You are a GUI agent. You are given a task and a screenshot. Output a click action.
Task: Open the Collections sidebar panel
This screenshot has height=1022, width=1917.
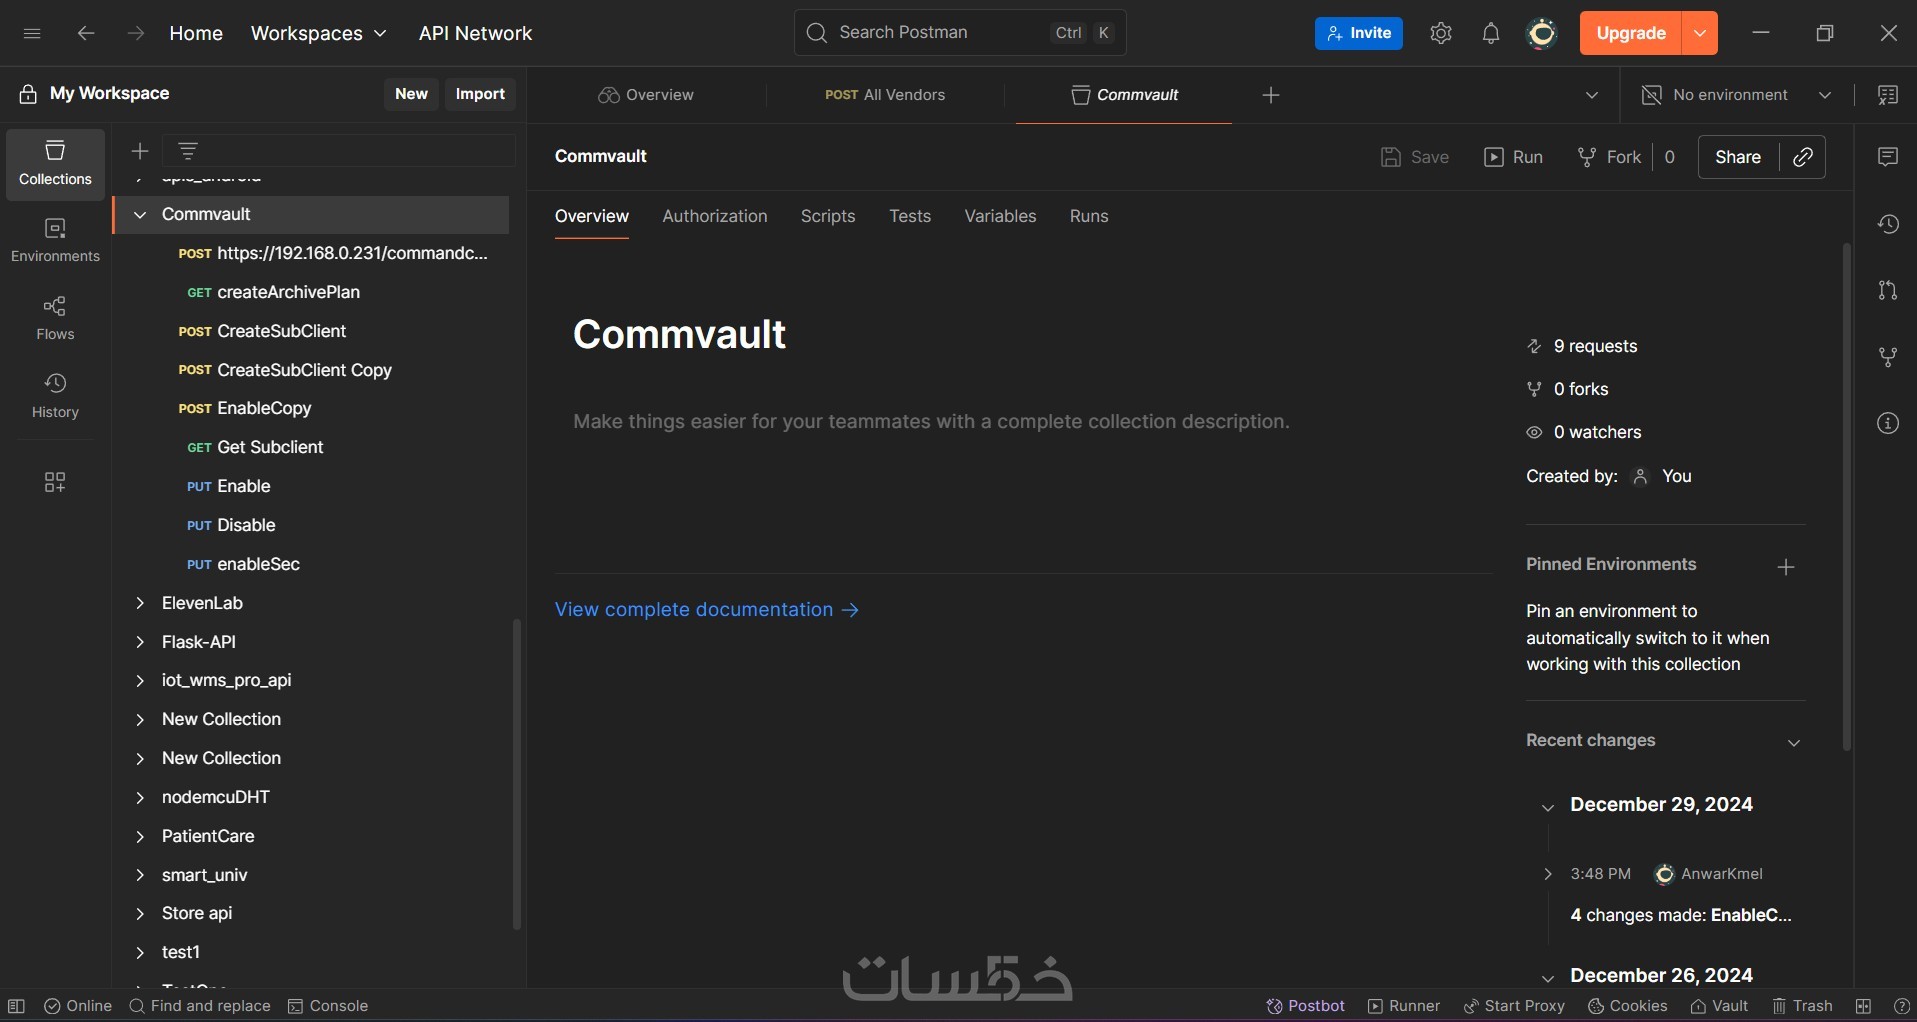pyautogui.click(x=55, y=164)
